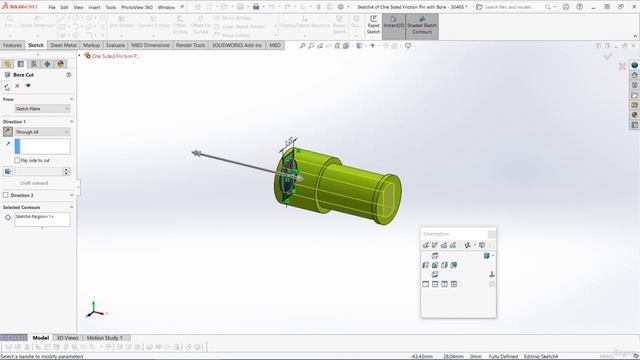640x360 pixels.
Task: Collapse the Direction 1 section chevron
Action: click(71, 122)
